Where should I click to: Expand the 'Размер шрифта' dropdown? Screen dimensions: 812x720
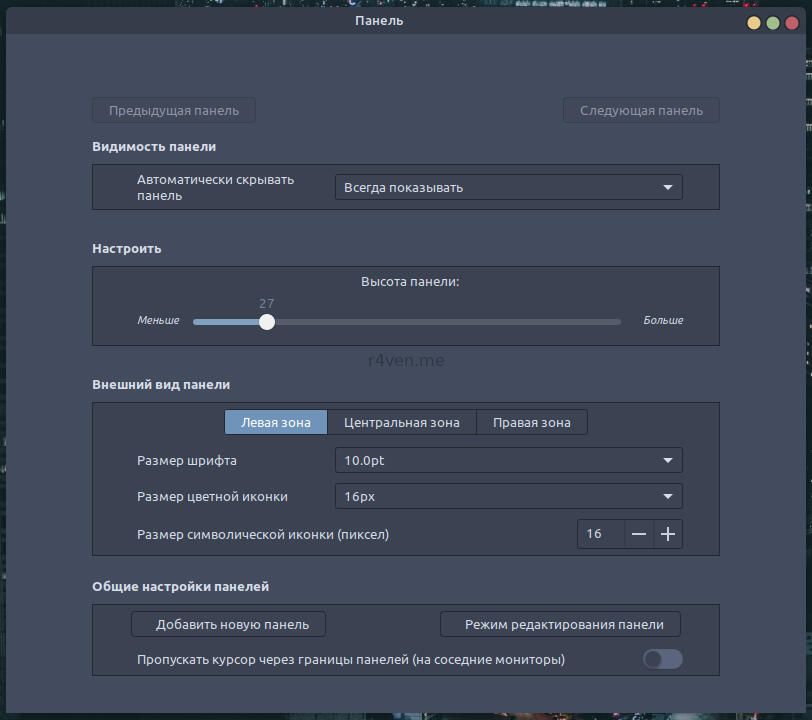pos(508,460)
